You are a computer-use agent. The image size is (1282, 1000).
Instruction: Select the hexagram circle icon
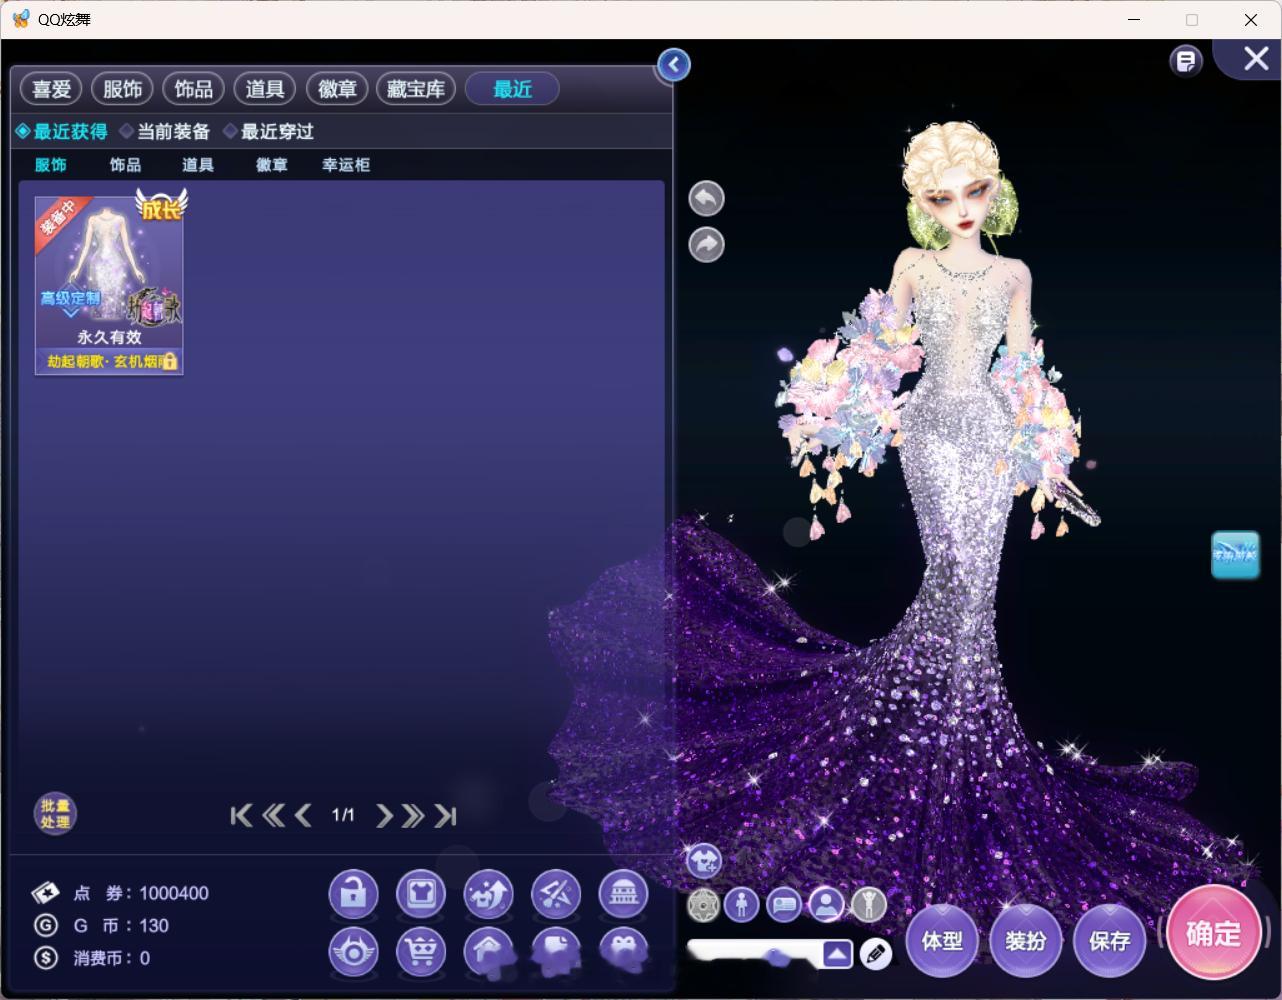[x=704, y=905]
